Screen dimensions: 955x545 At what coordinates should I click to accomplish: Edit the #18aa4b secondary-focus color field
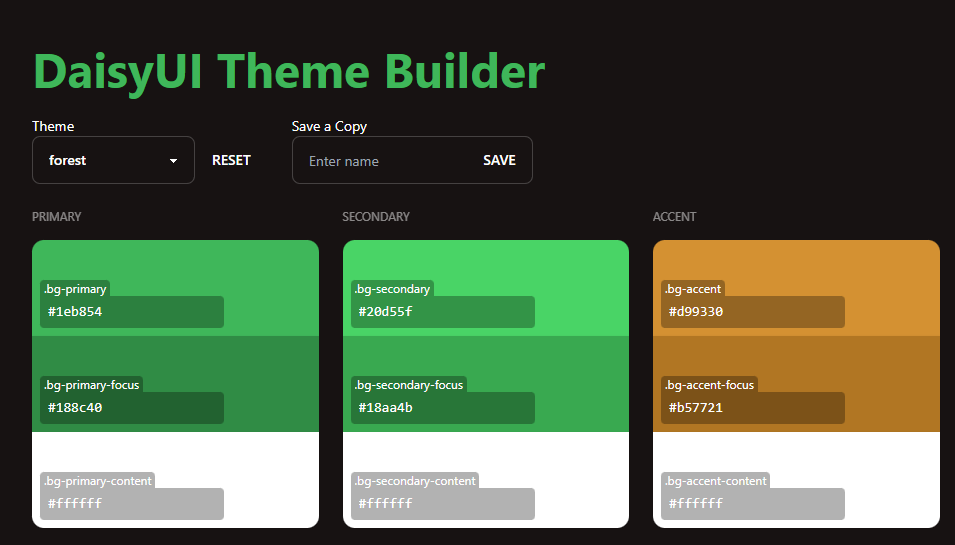tap(443, 408)
